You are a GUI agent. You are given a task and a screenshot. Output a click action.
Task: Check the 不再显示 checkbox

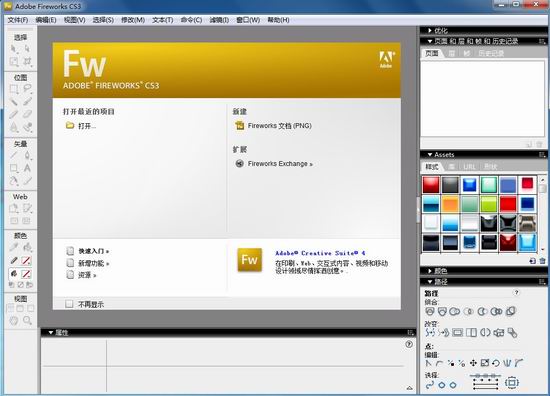pyautogui.click(x=69, y=304)
